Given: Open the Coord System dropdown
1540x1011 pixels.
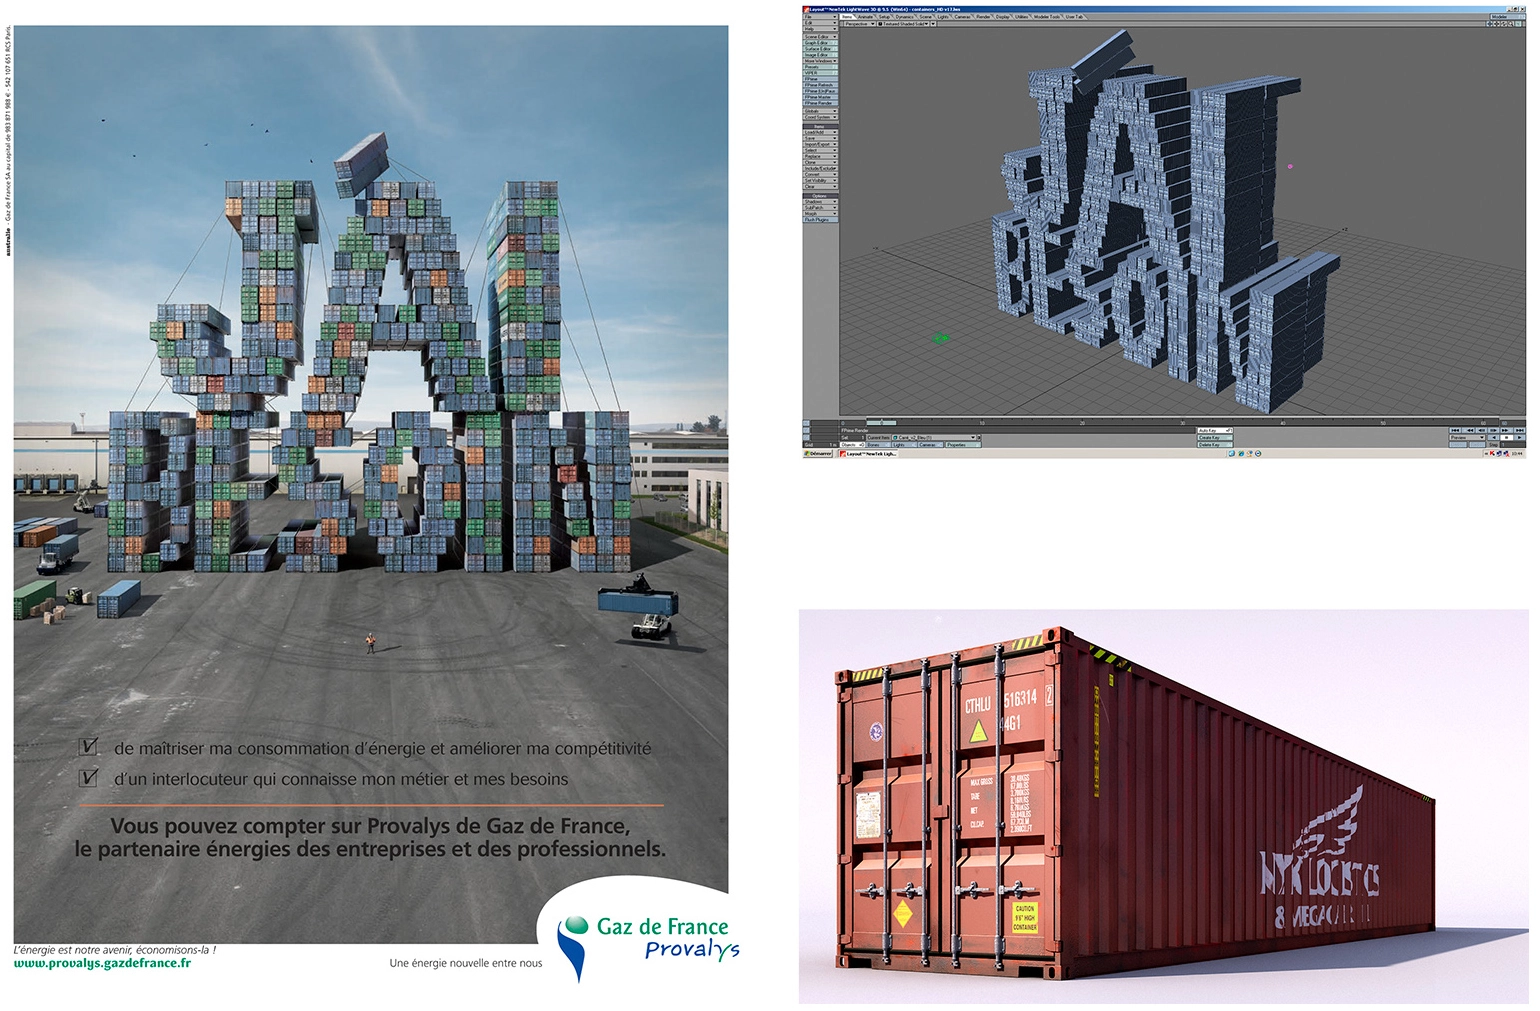Looking at the screenshot, I should click(x=820, y=117).
